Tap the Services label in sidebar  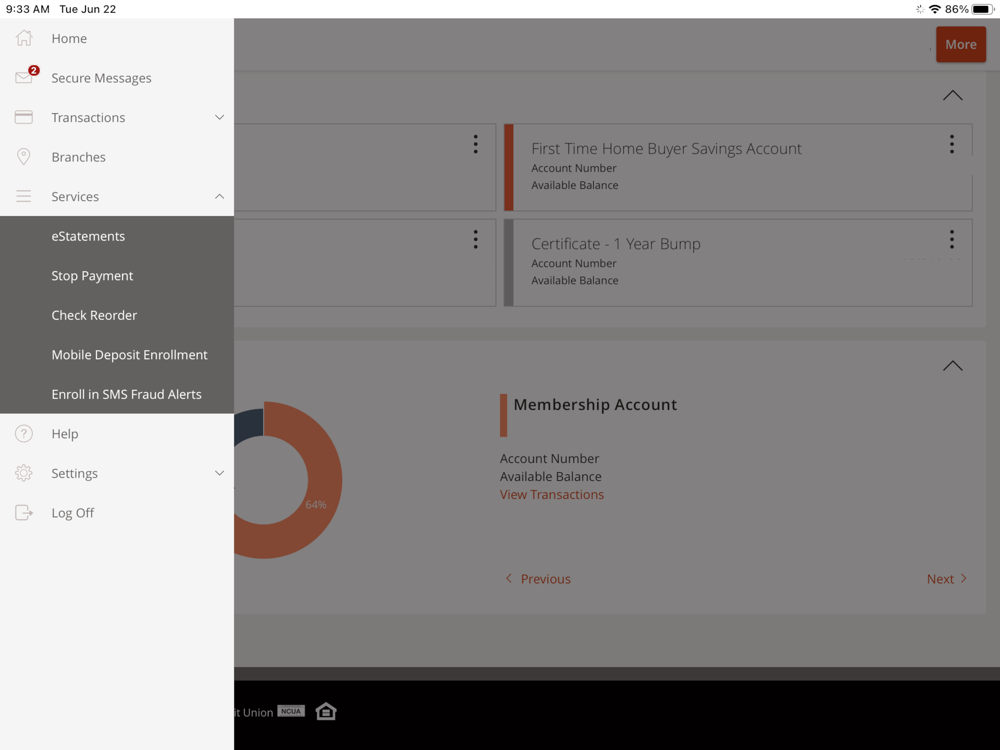[75, 196]
